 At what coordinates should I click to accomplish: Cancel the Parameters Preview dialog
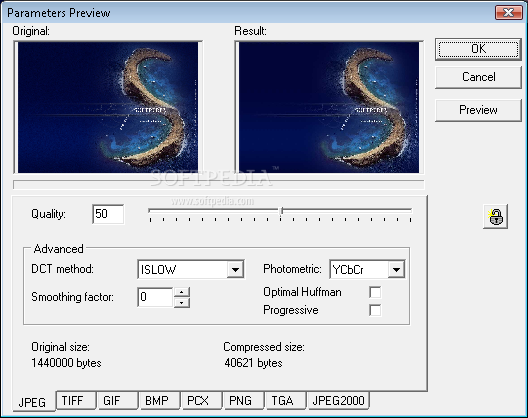478,77
